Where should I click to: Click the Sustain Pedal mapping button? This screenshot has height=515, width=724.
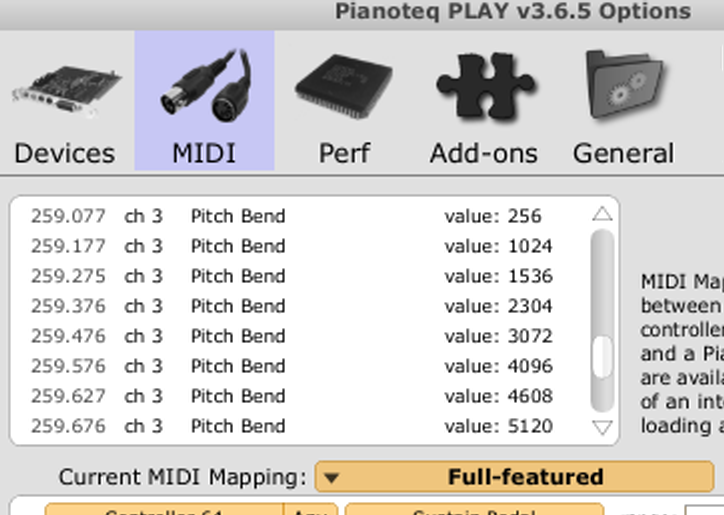474,510
